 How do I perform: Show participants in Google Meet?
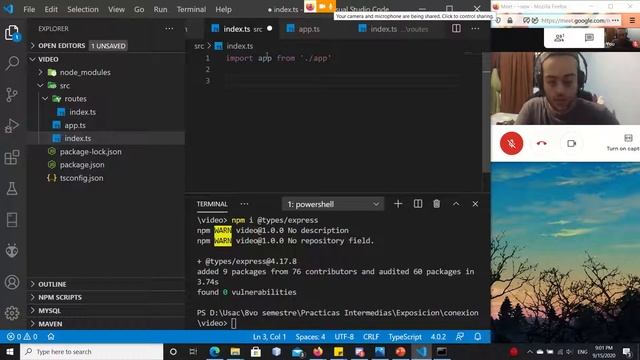pyautogui.click(x=559, y=38)
